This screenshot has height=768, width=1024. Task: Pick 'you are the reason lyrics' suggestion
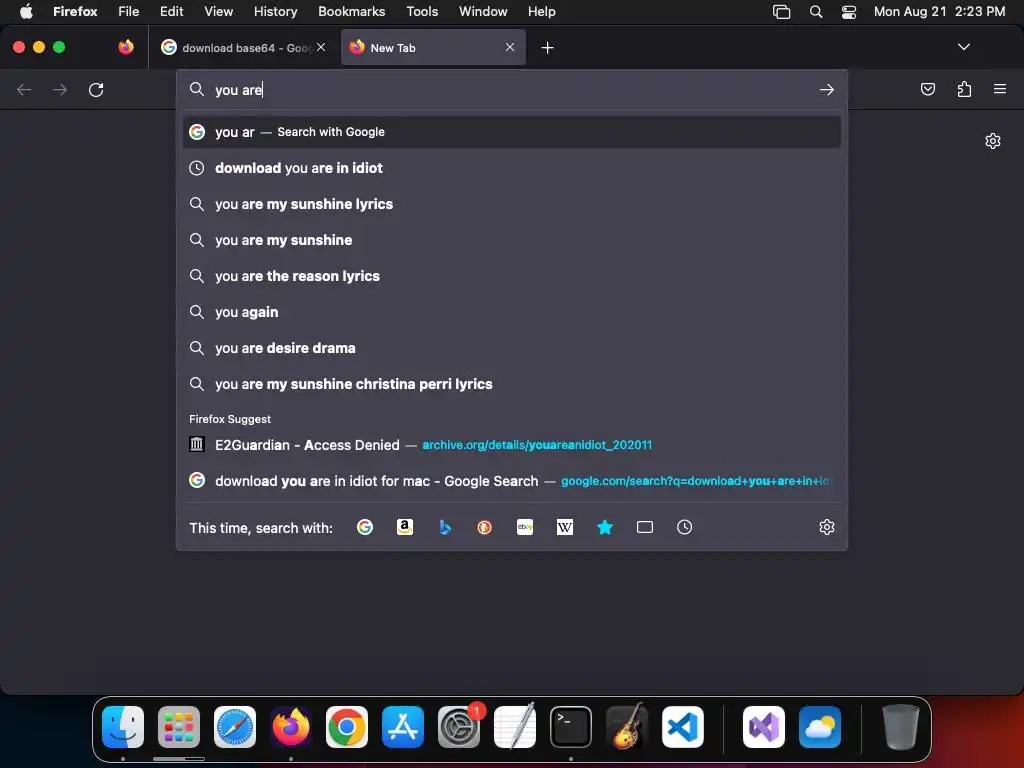[x=512, y=276]
